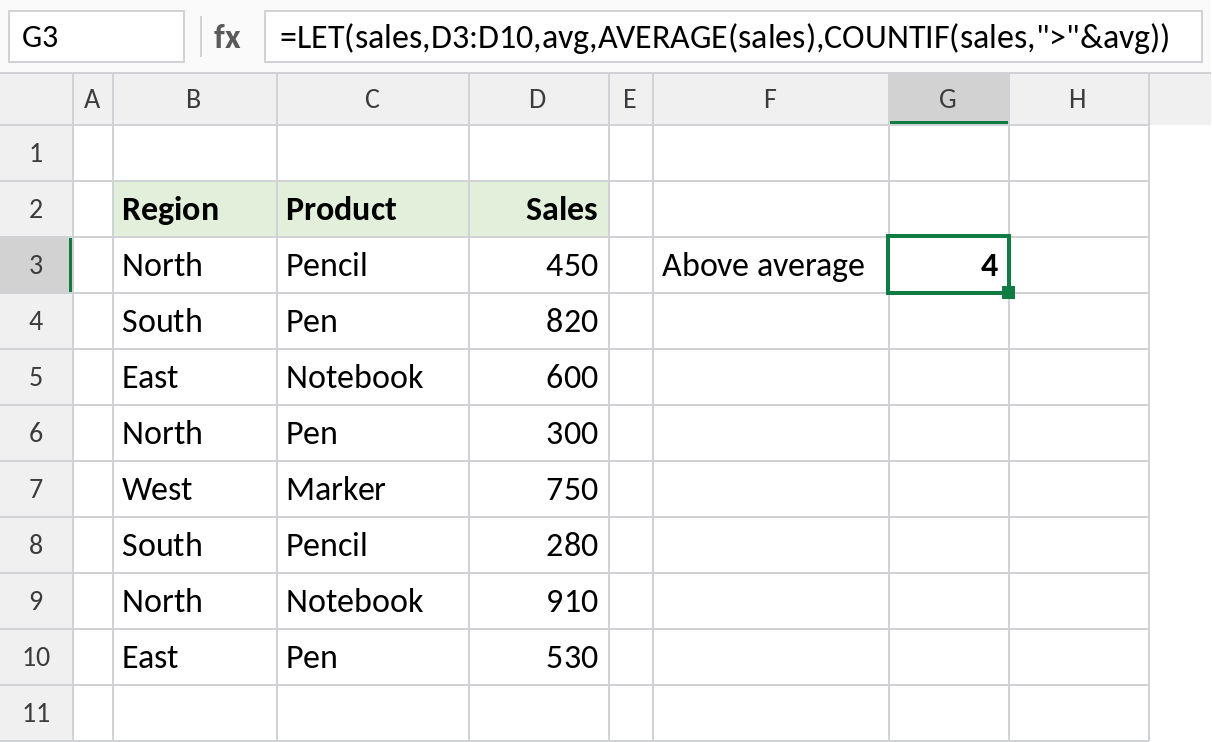The image size is (1212, 742).
Task: Select row 3 header
Action: [x=37, y=265]
